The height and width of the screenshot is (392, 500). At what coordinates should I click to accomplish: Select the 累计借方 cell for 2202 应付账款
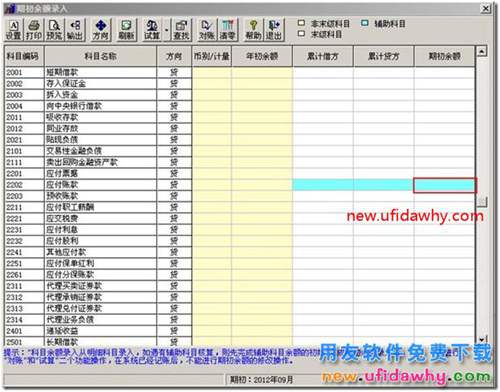pyautogui.click(x=323, y=185)
